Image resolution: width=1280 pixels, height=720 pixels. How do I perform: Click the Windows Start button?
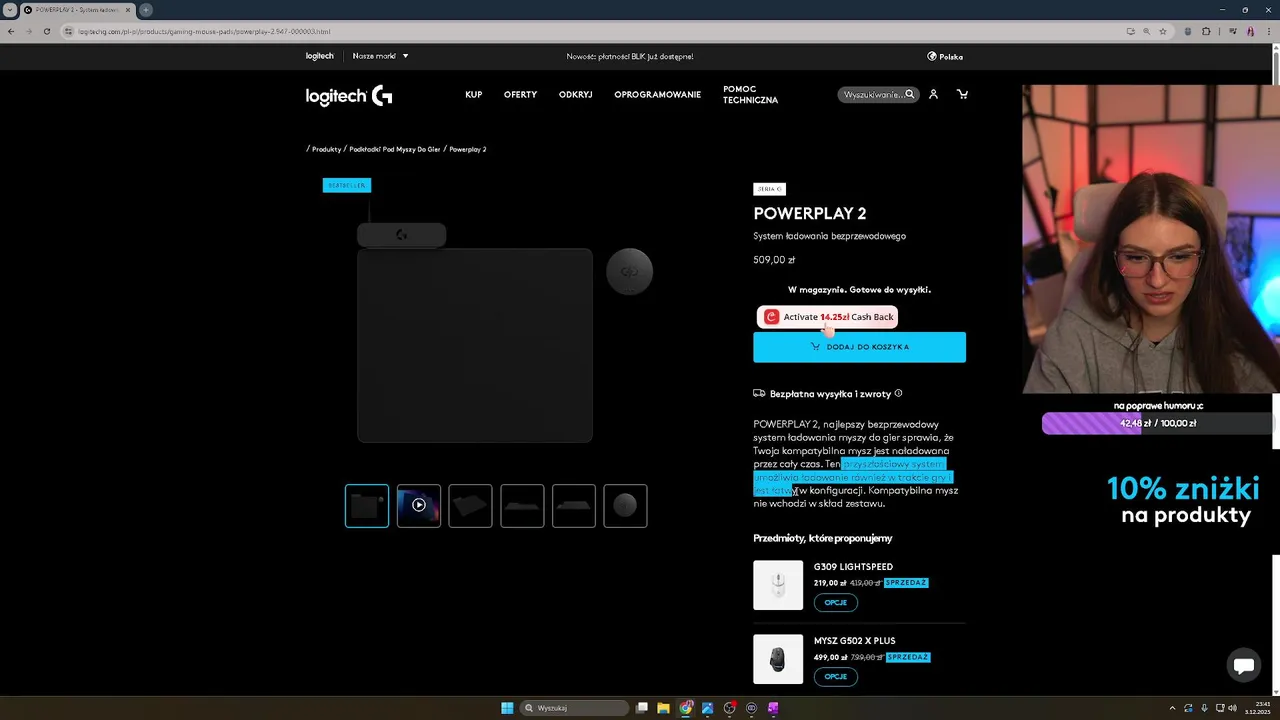(507, 708)
